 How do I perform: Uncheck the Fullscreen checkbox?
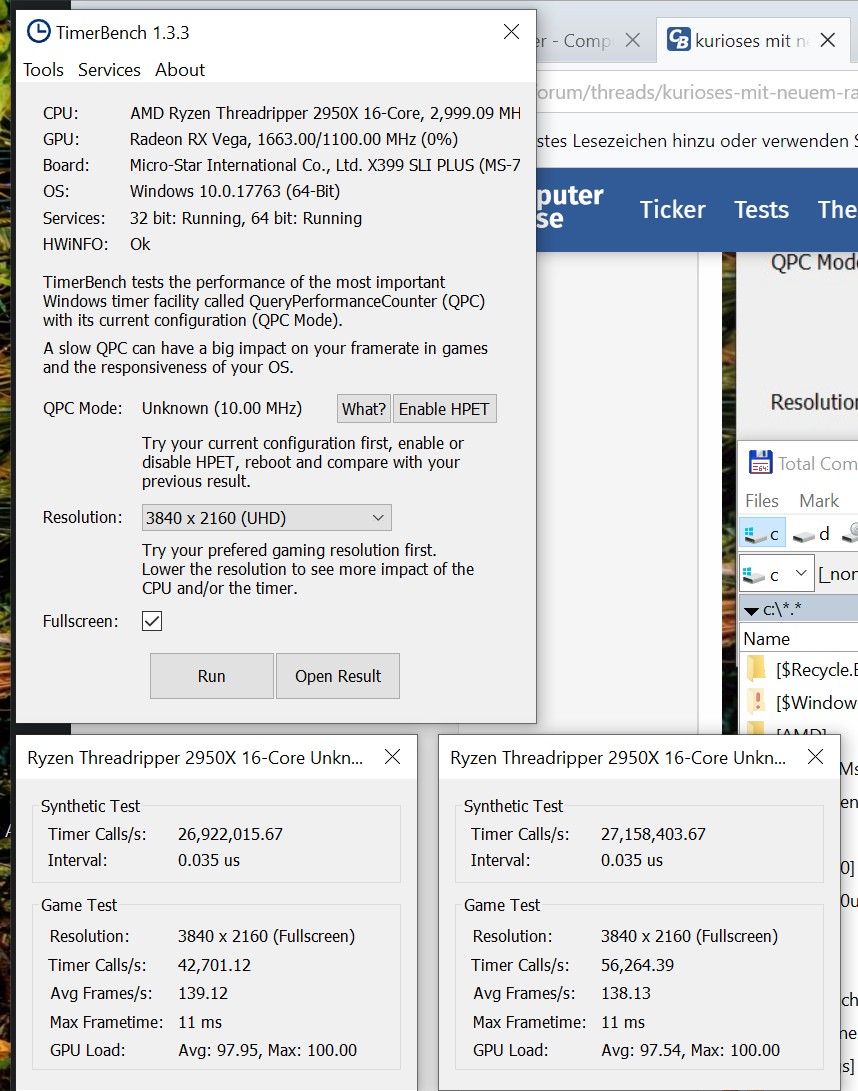(x=152, y=621)
